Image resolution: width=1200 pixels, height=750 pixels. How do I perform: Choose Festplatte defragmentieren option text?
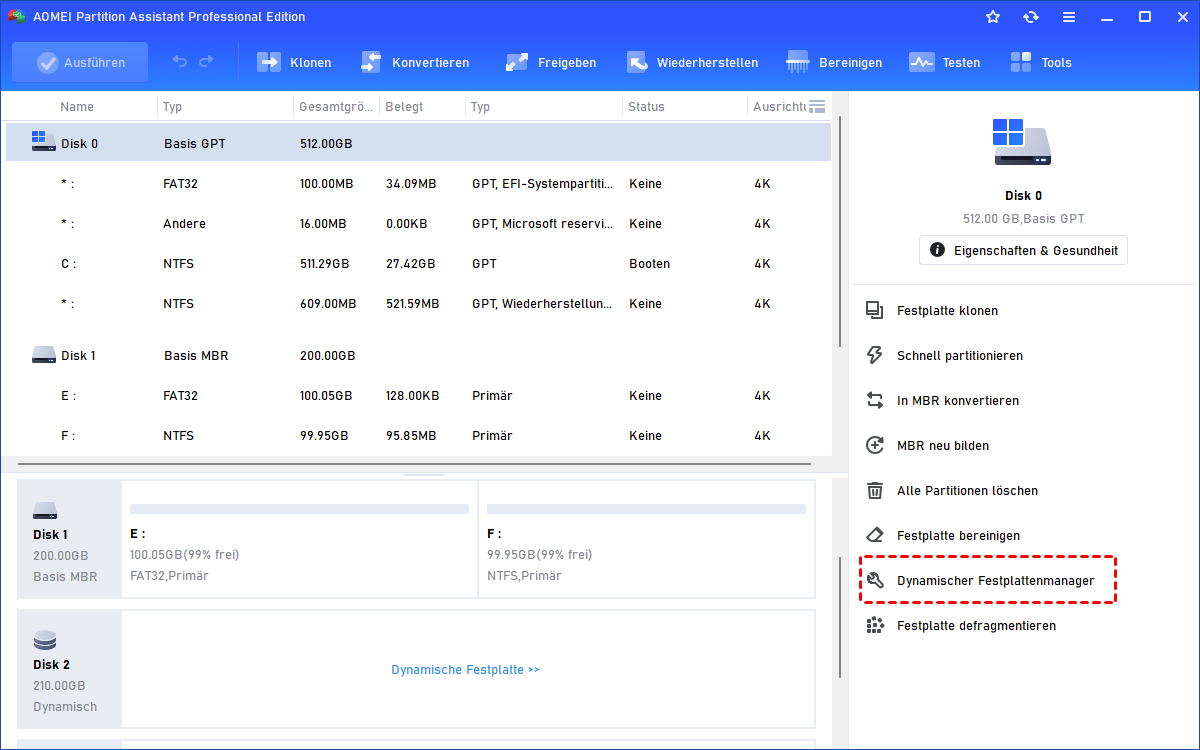(x=976, y=626)
